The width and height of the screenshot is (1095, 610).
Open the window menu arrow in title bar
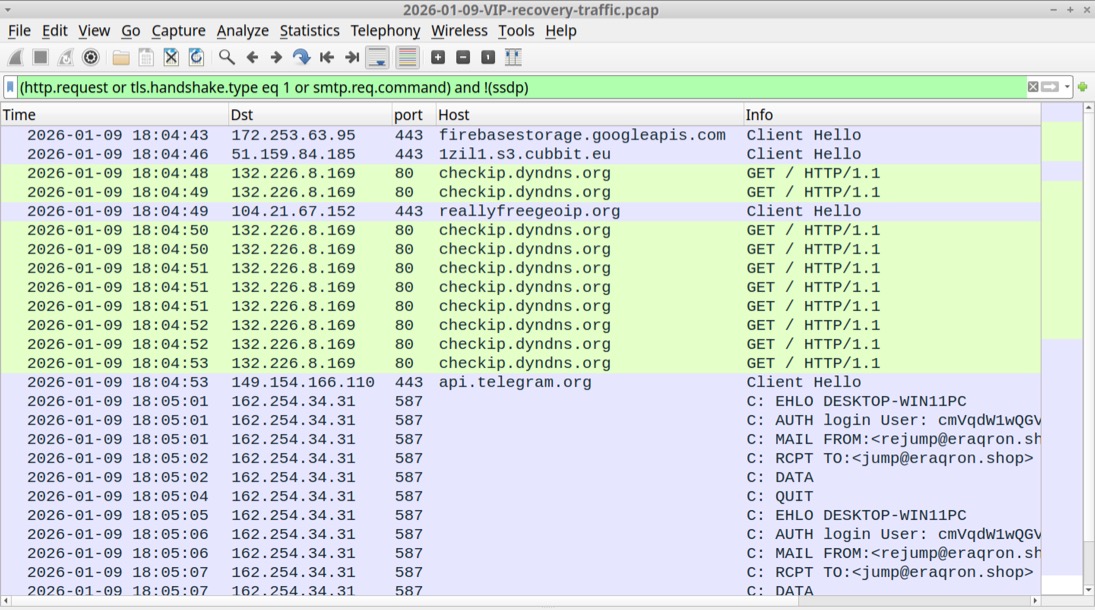pyautogui.click(x=8, y=10)
